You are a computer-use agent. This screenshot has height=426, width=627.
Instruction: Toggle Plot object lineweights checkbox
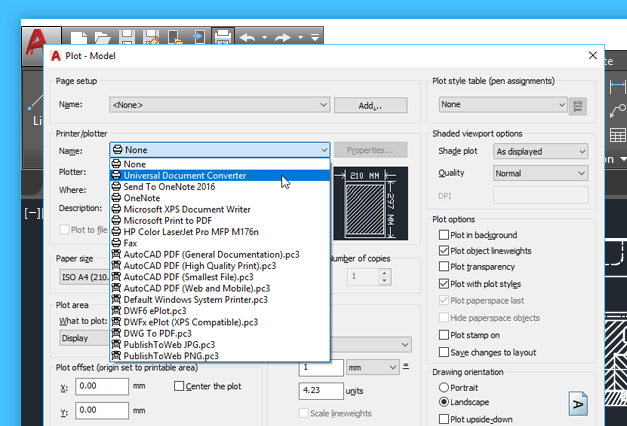point(444,251)
